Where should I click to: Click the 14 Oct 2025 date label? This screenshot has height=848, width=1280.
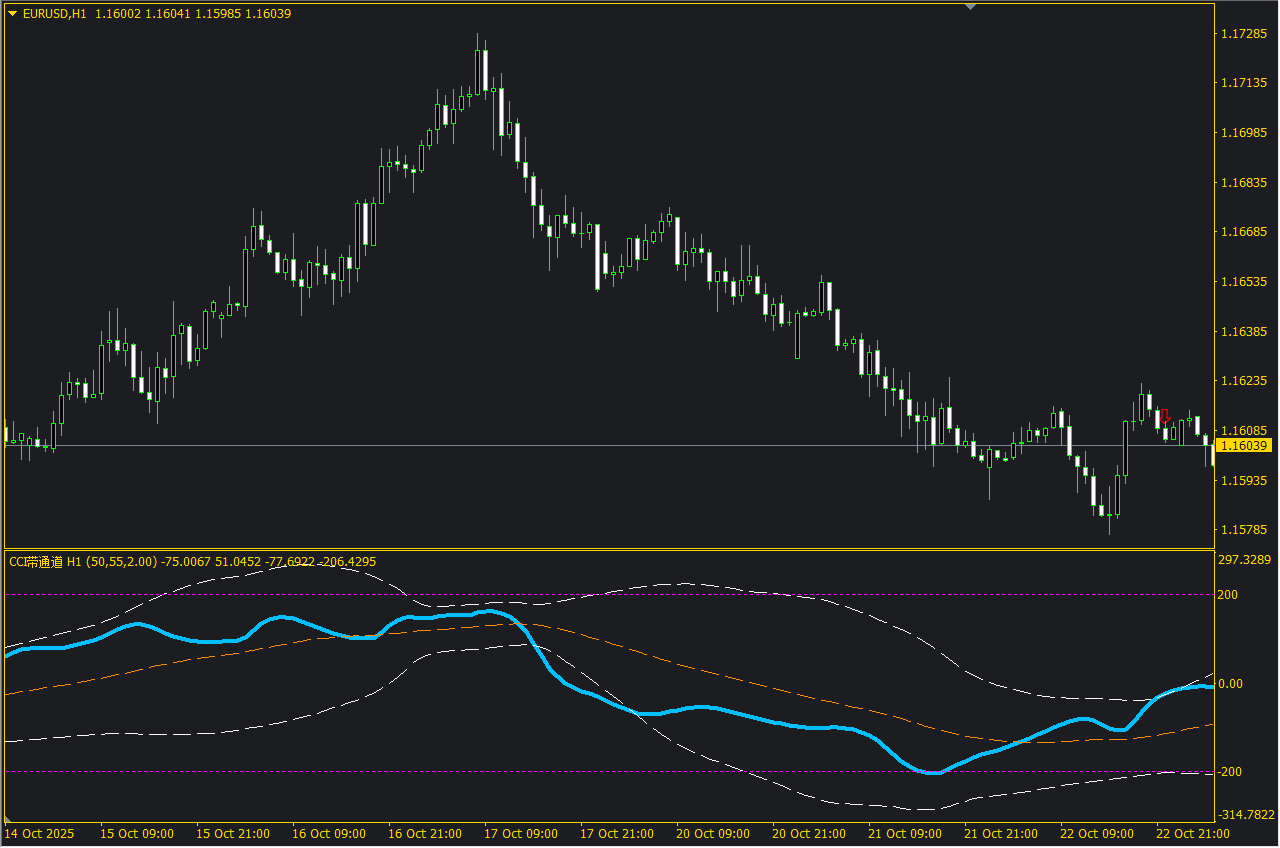pos(39,833)
